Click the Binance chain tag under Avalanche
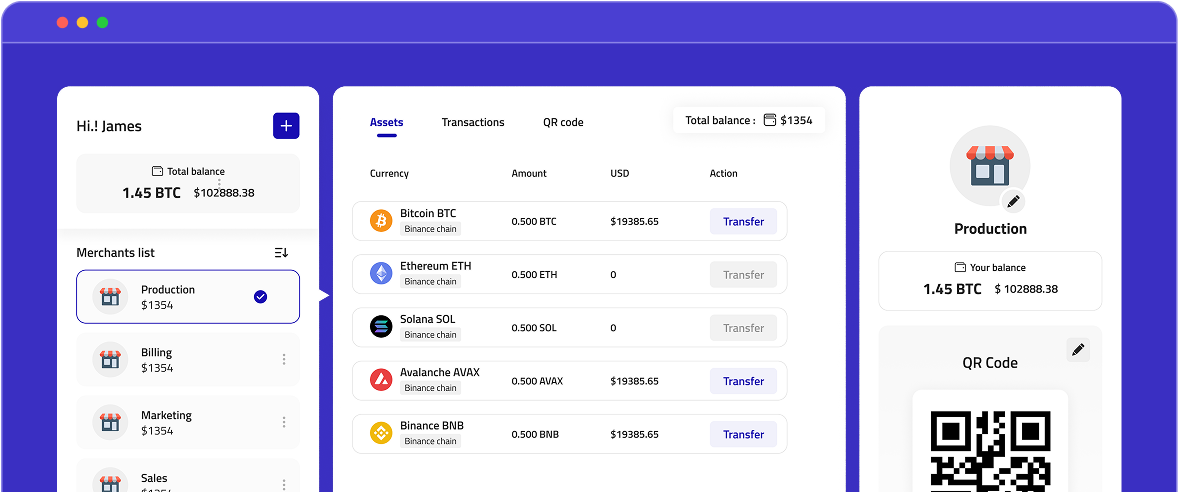This screenshot has width=1178, height=492. pyautogui.click(x=430, y=388)
